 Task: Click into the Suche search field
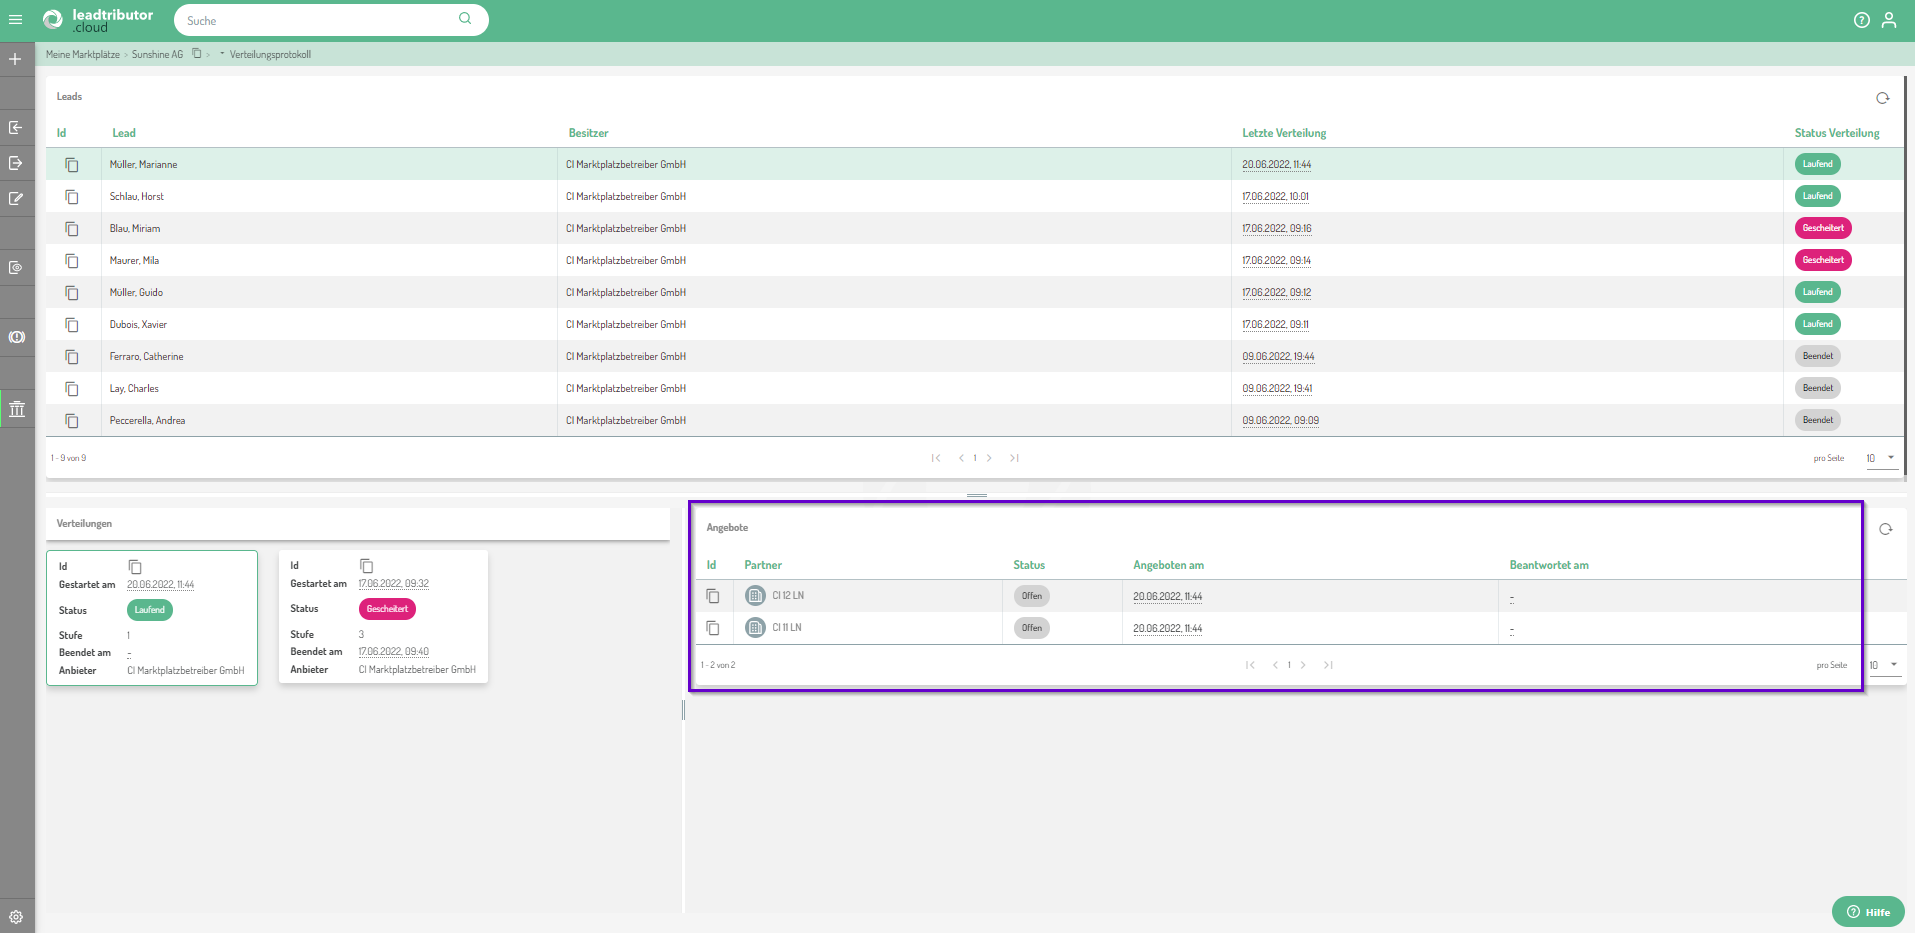320,20
